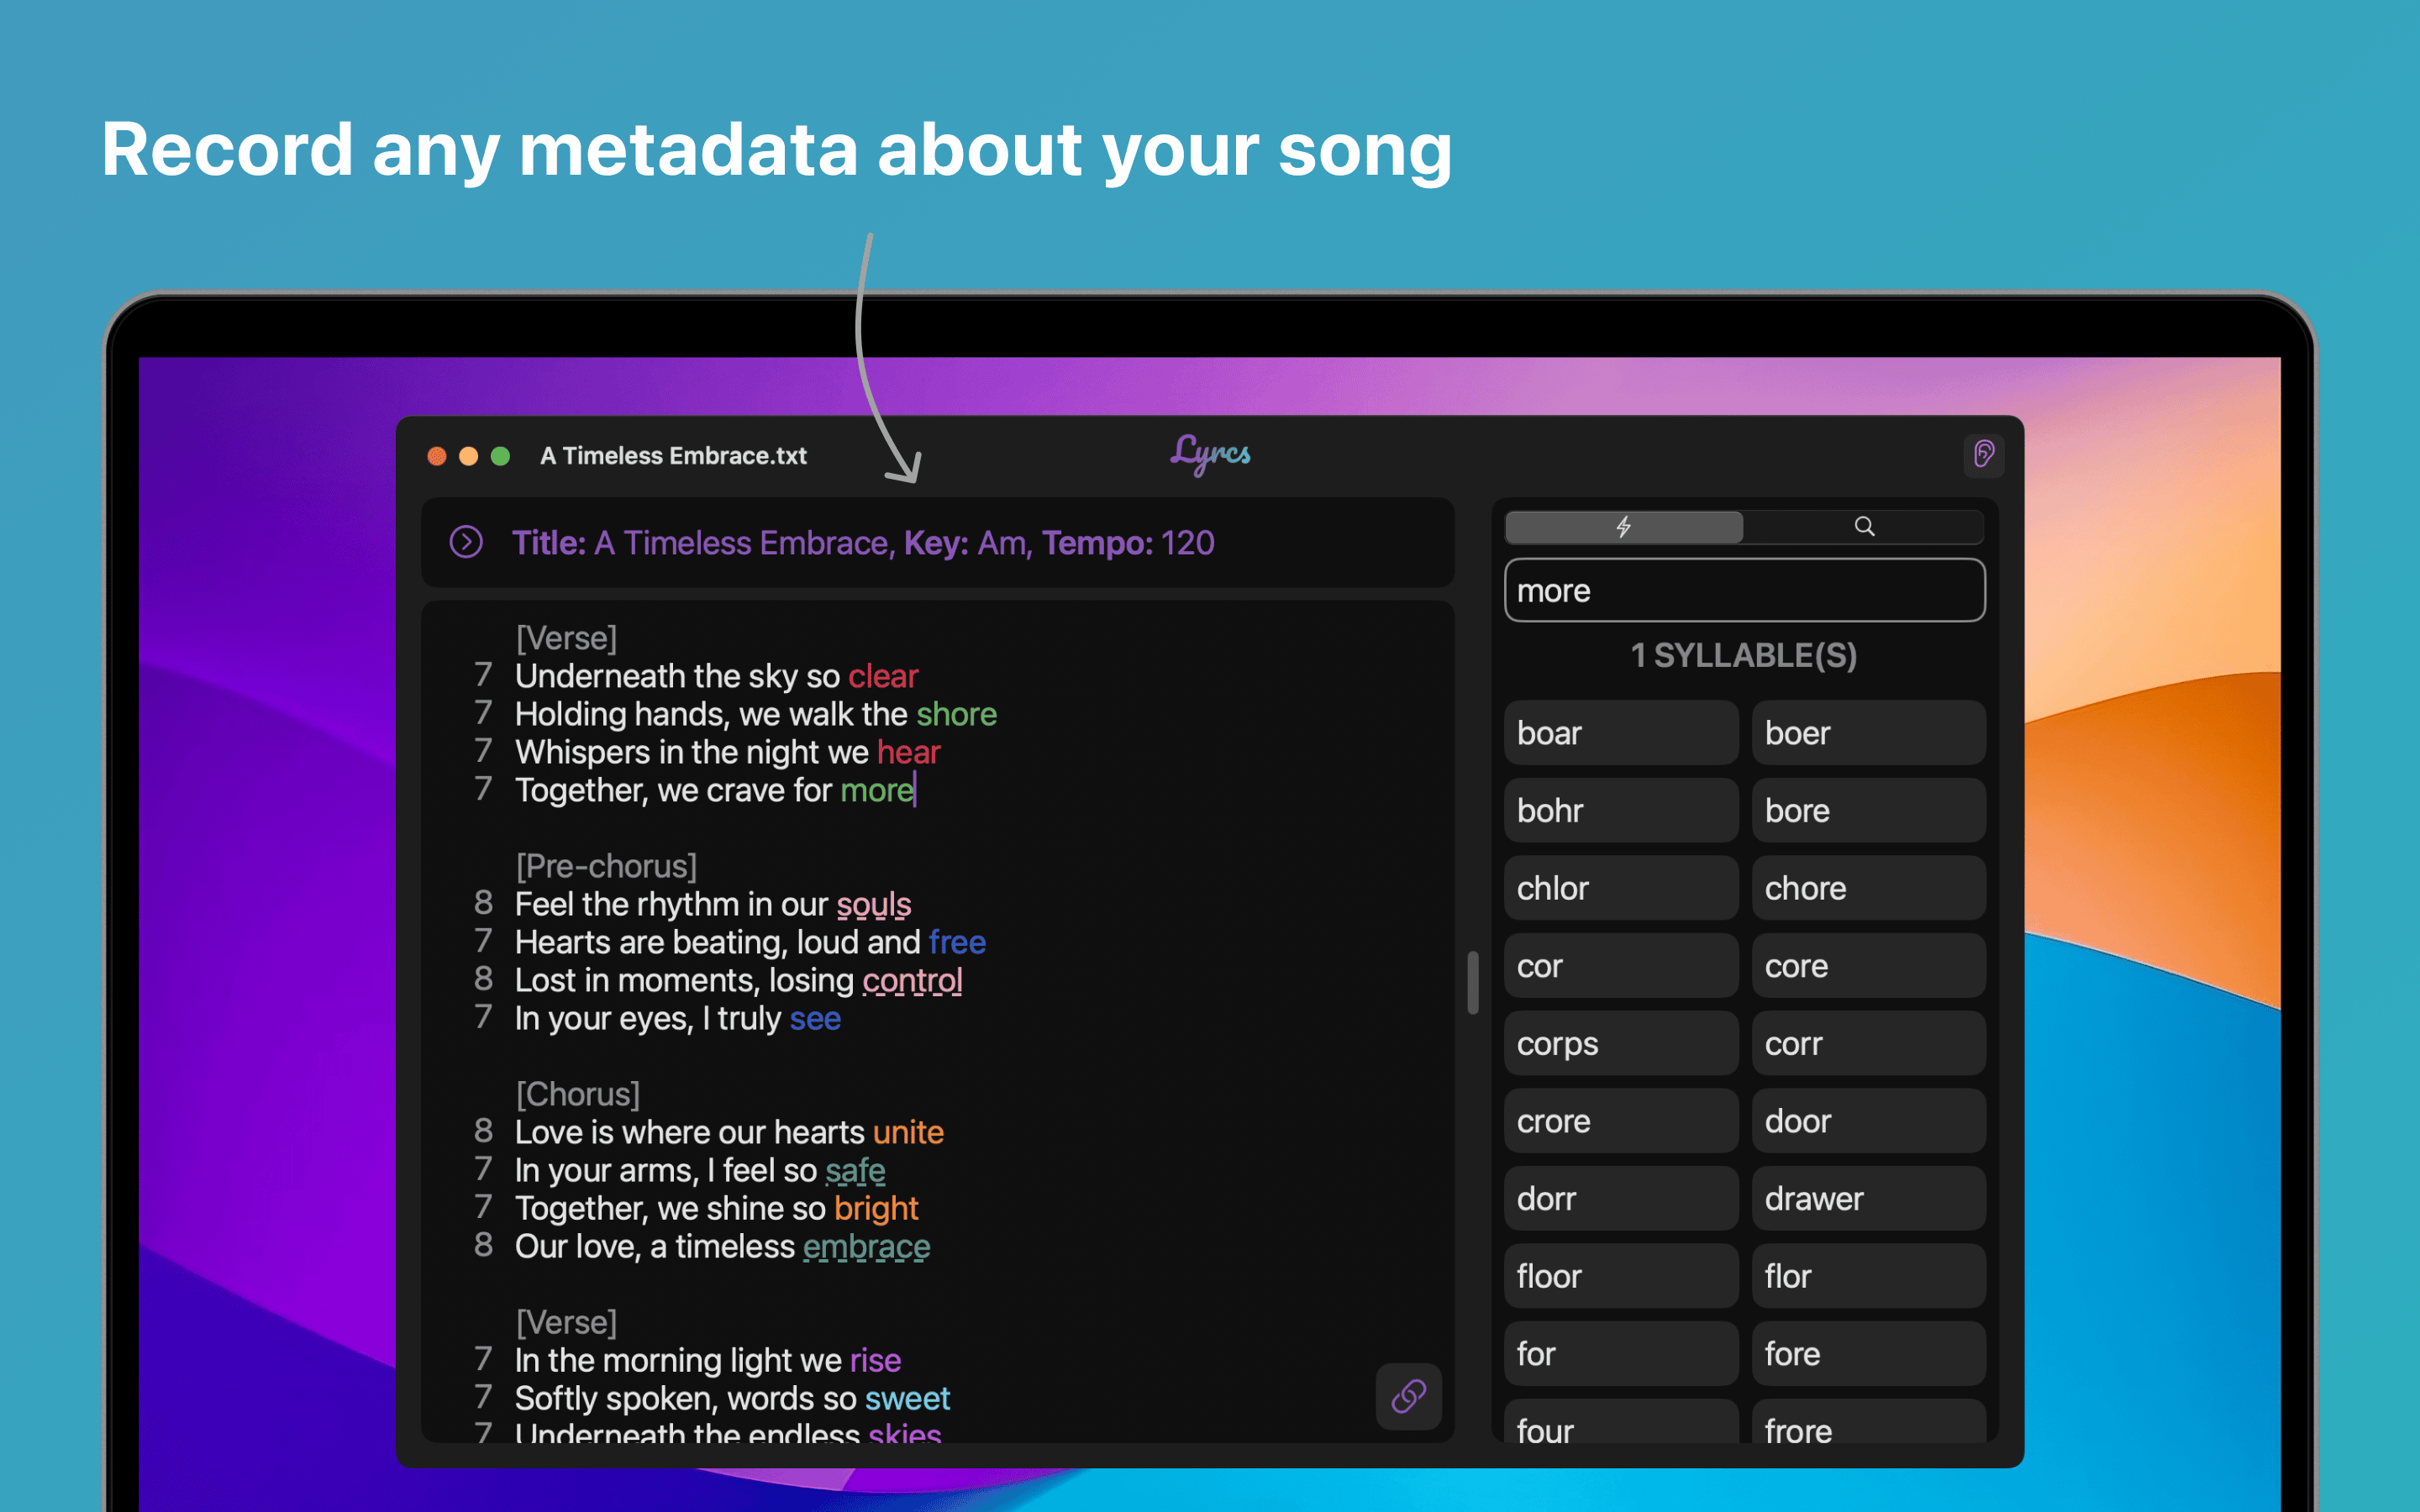Image resolution: width=2420 pixels, height=1512 pixels.
Task: Click the green word 'shore' in the lyrics
Action: point(956,714)
